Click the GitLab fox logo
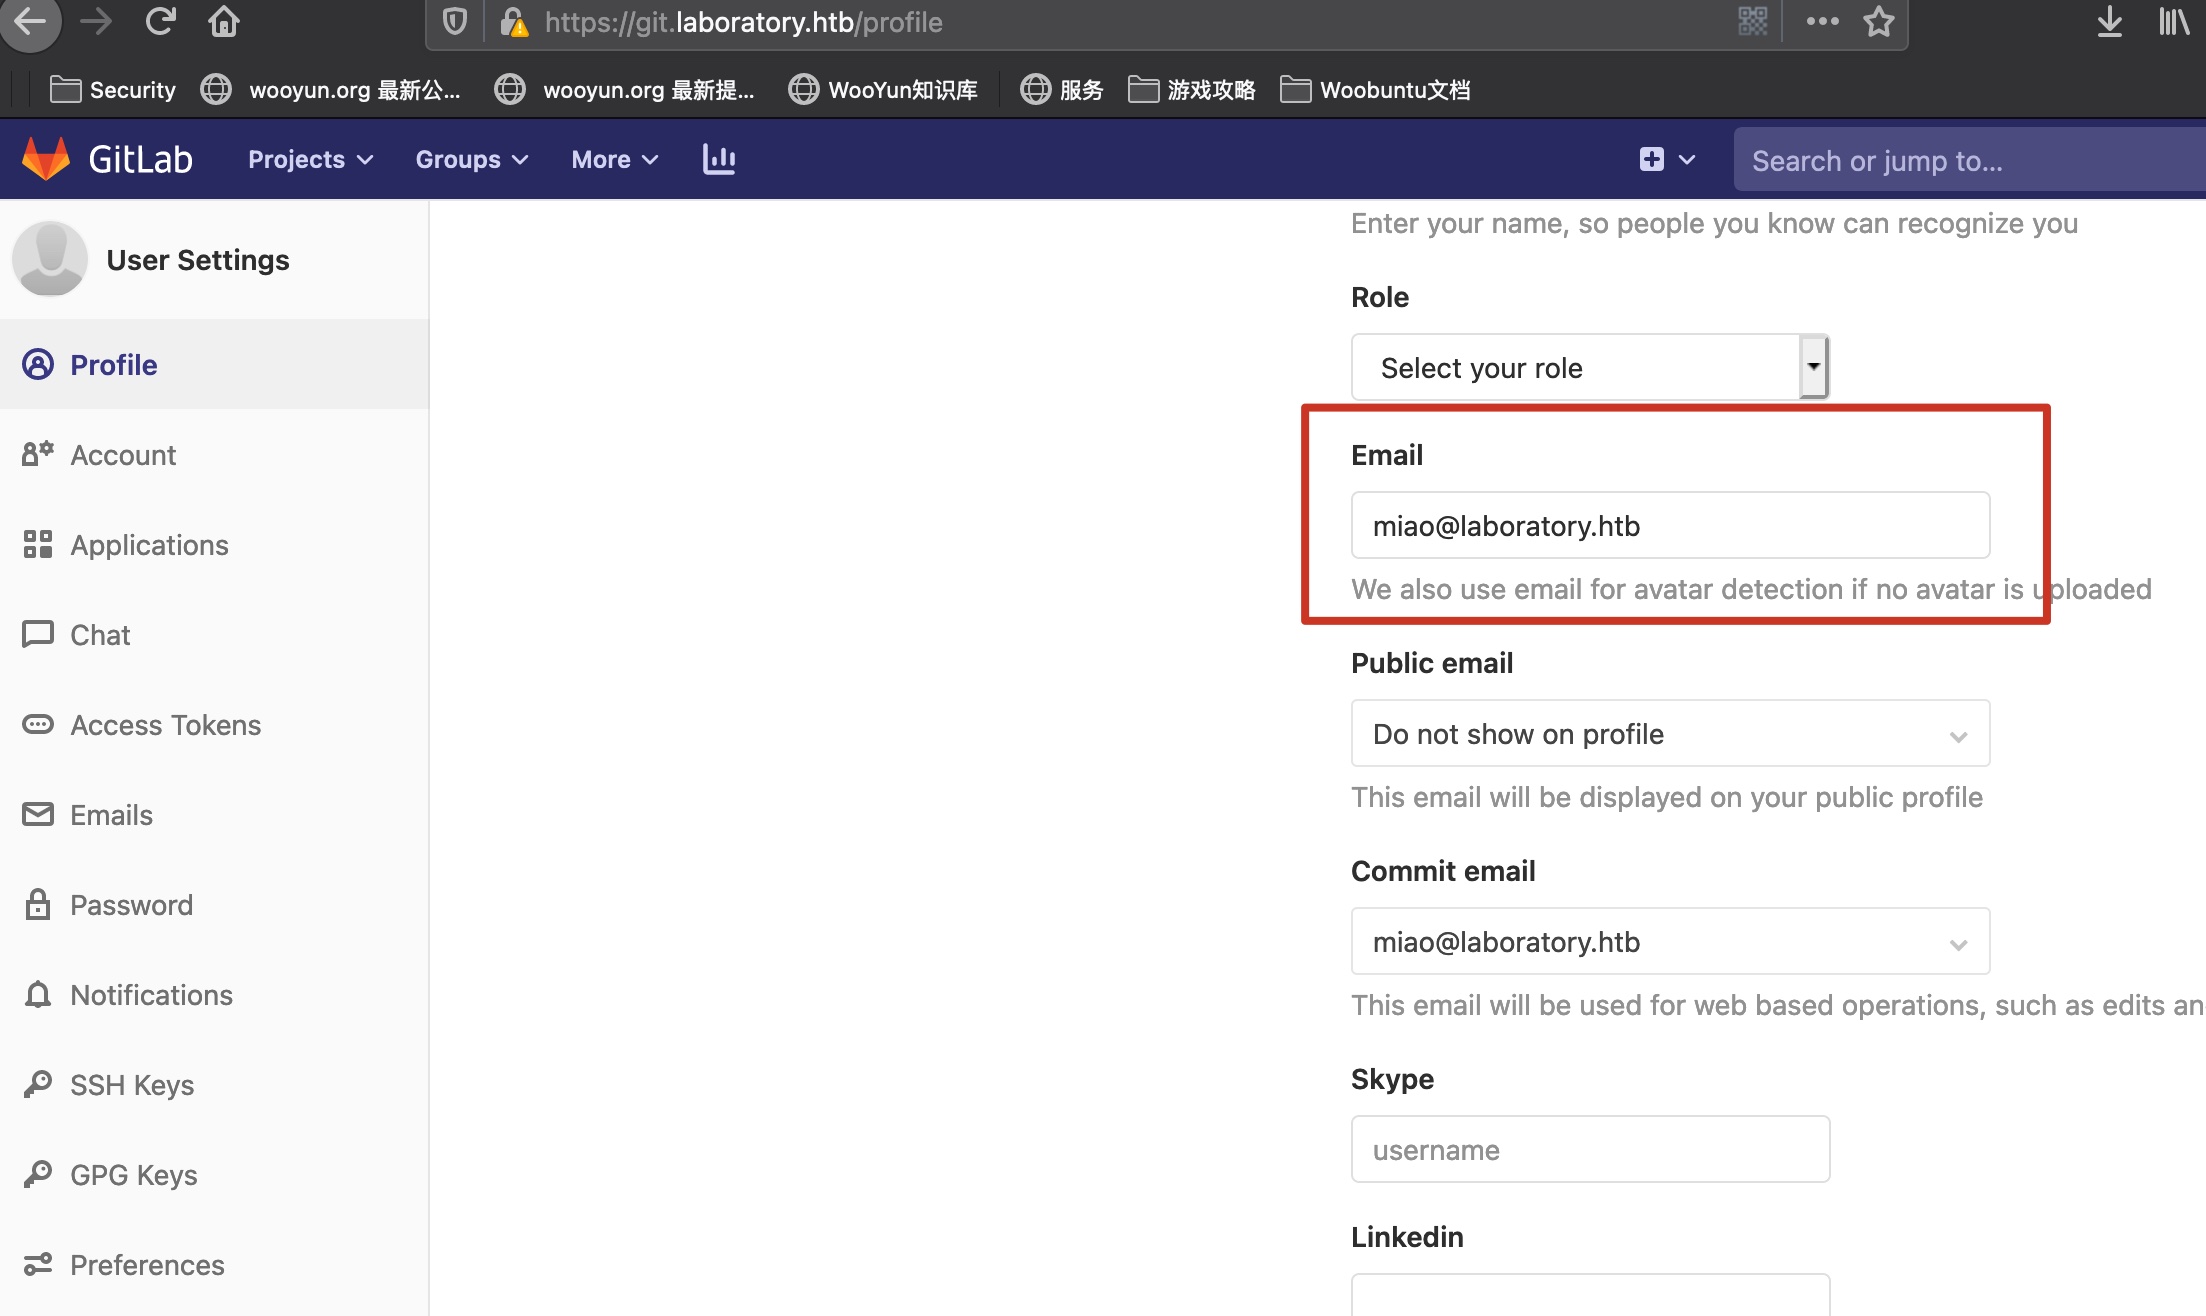This screenshot has height=1316, width=2206. click(x=46, y=159)
